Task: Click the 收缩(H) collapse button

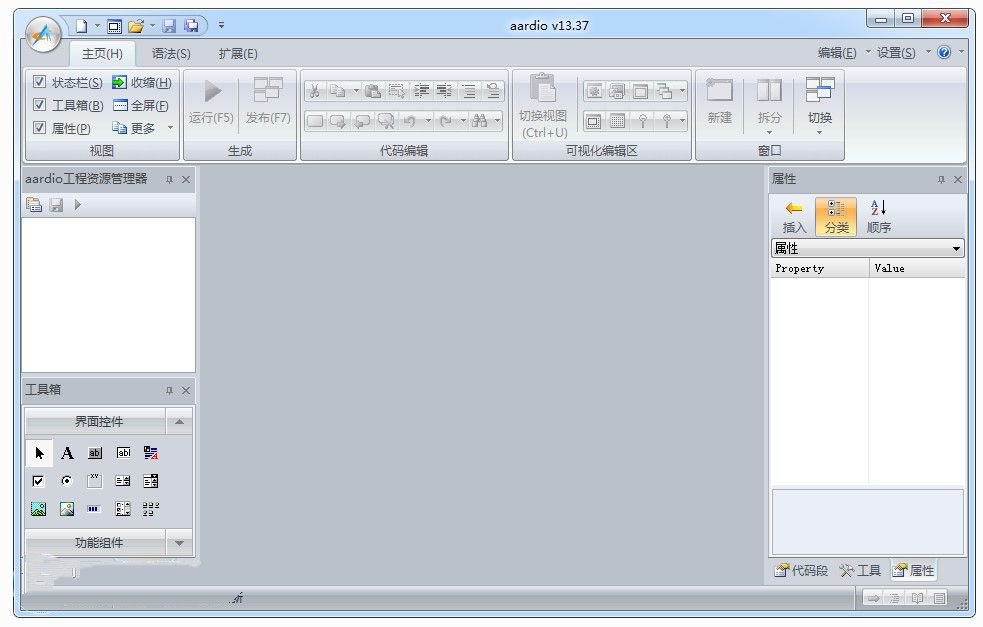Action: pos(142,83)
